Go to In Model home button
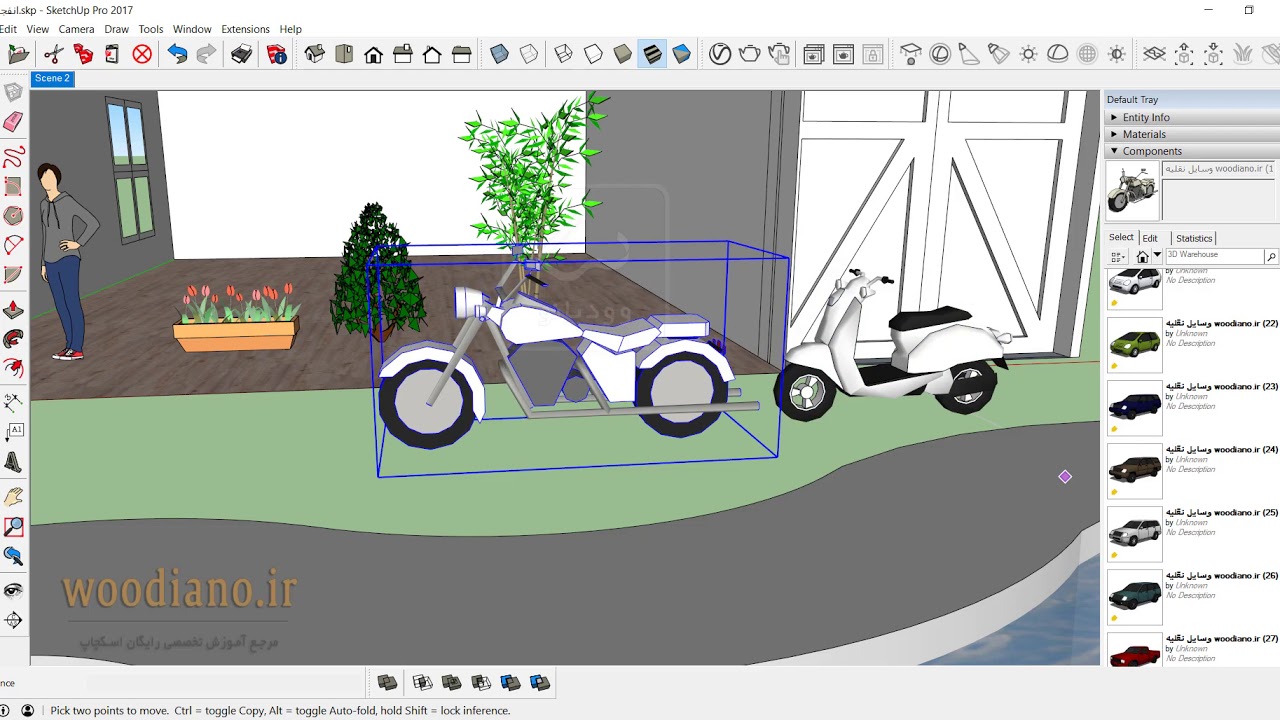The width and height of the screenshot is (1280, 720). pyautogui.click(x=1143, y=257)
